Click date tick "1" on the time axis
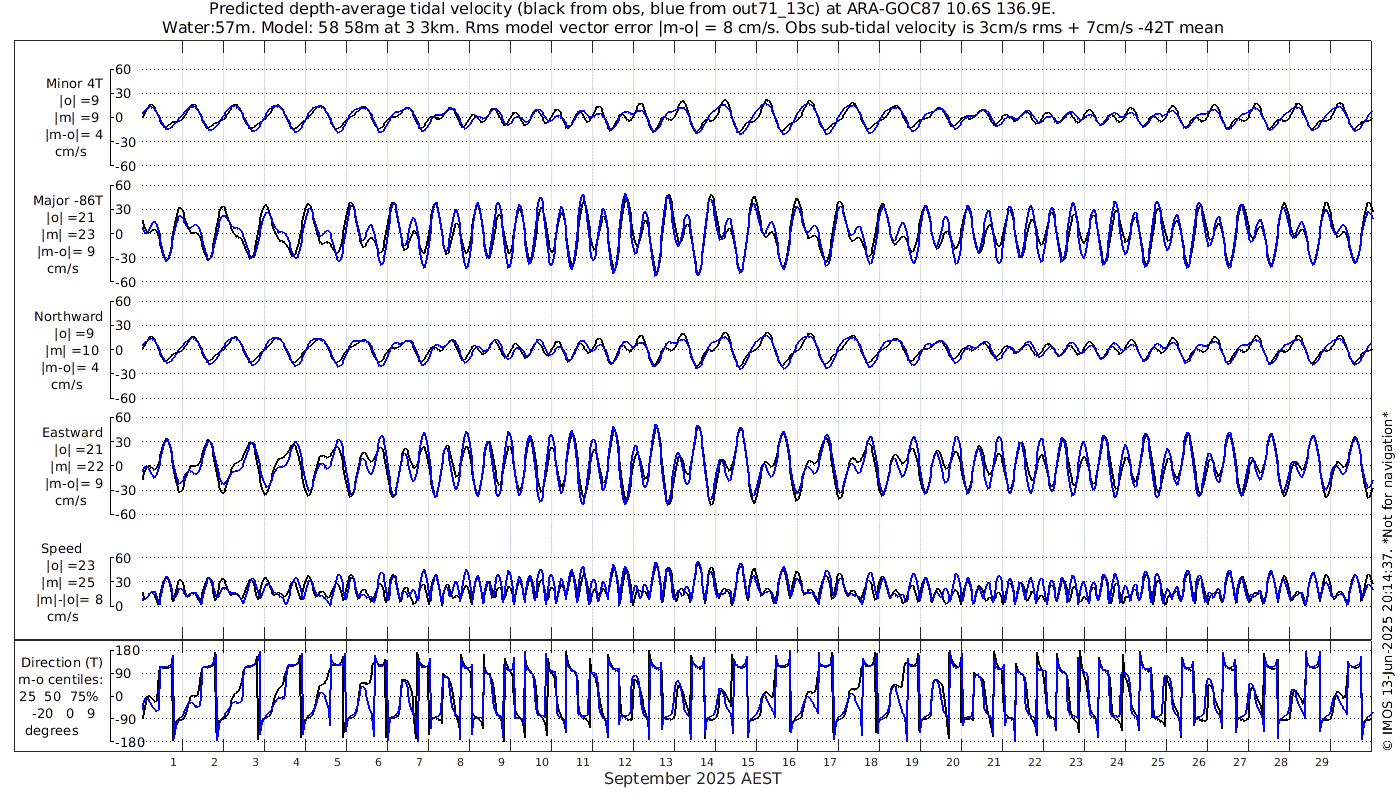This screenshot has width=1400, height=800. (173, 762)
